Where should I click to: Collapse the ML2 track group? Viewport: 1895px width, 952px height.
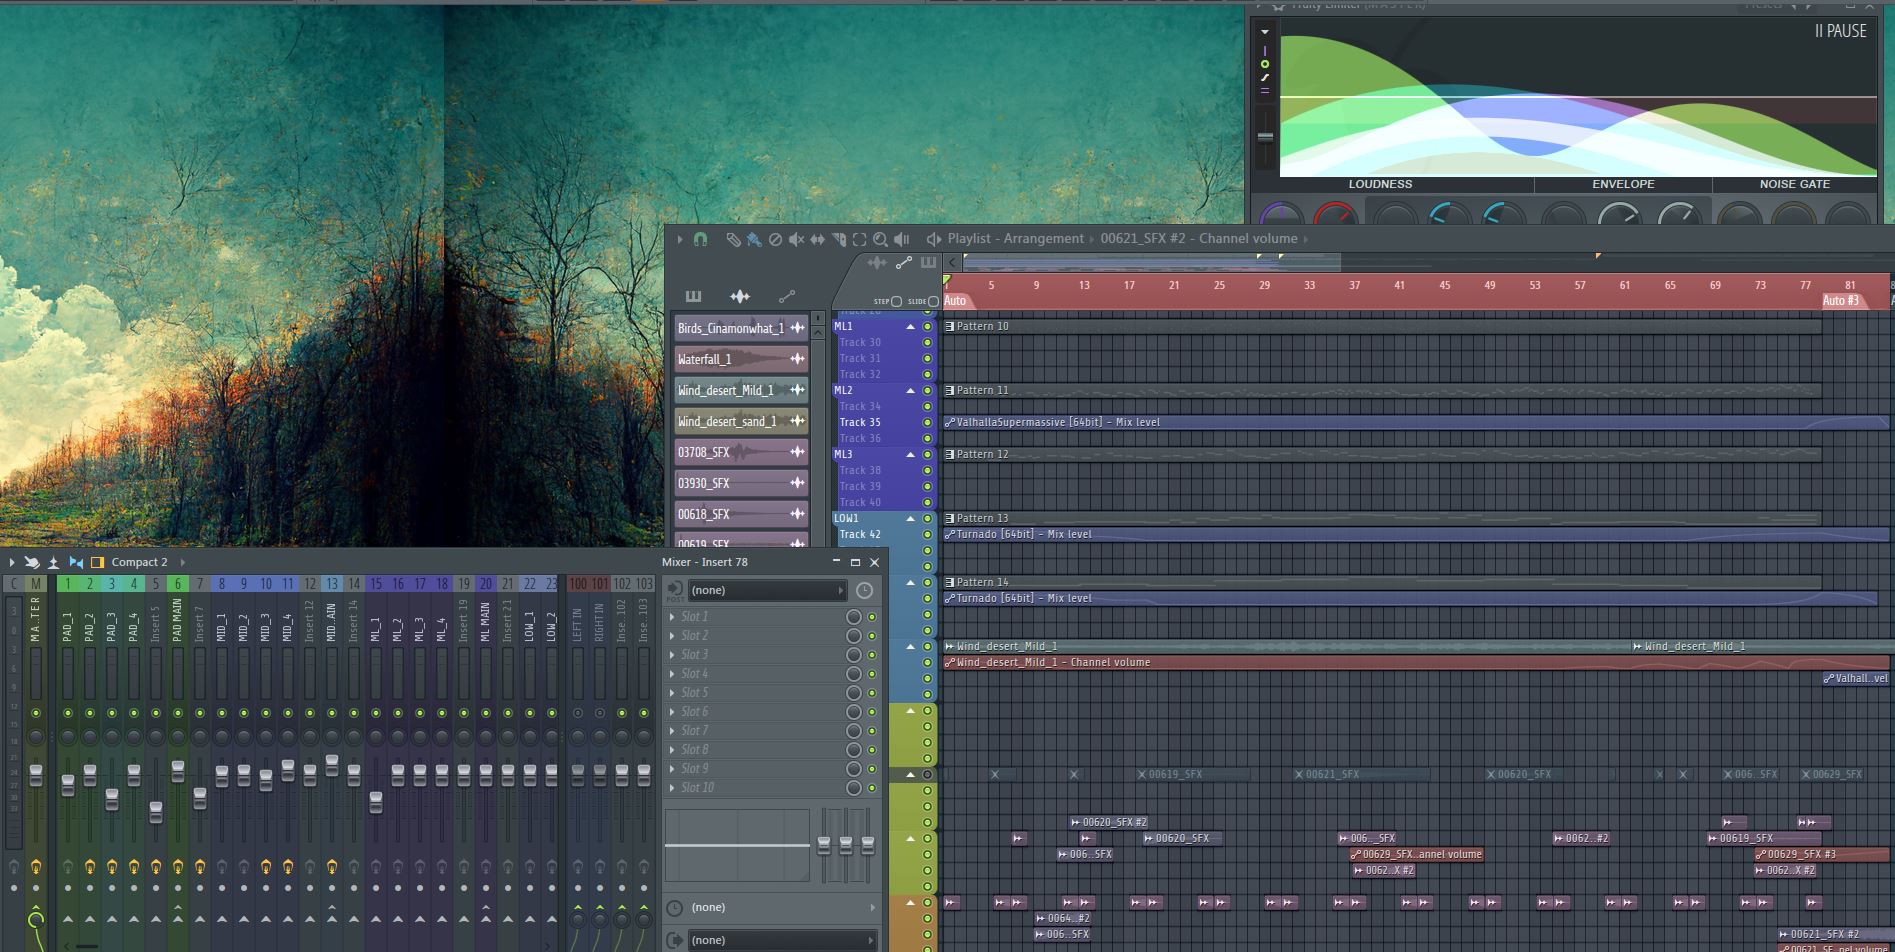[910, 391]
